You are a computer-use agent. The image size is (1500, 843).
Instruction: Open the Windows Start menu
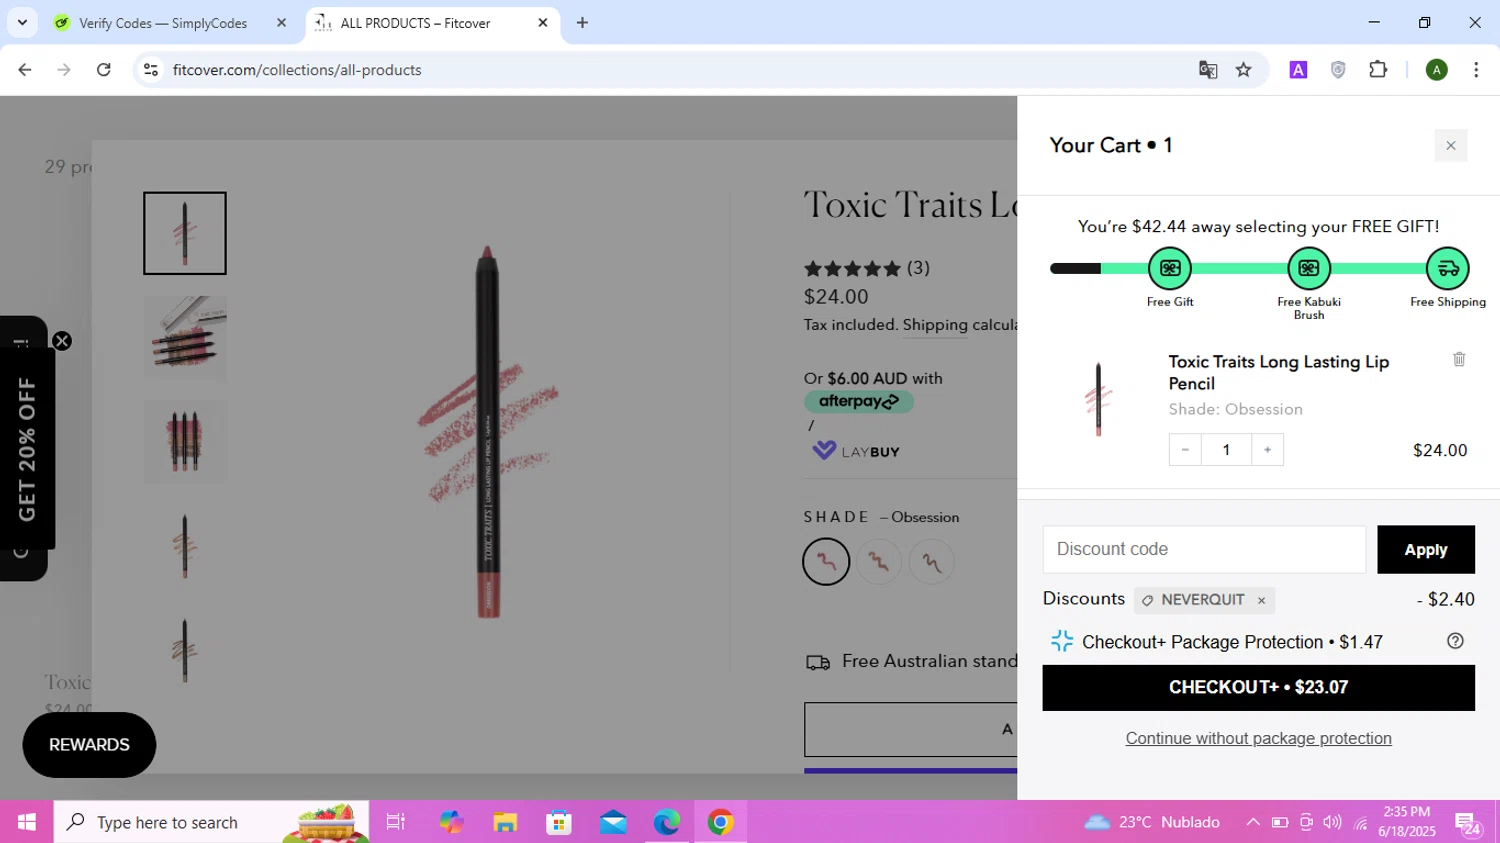(x=27, y=822)
